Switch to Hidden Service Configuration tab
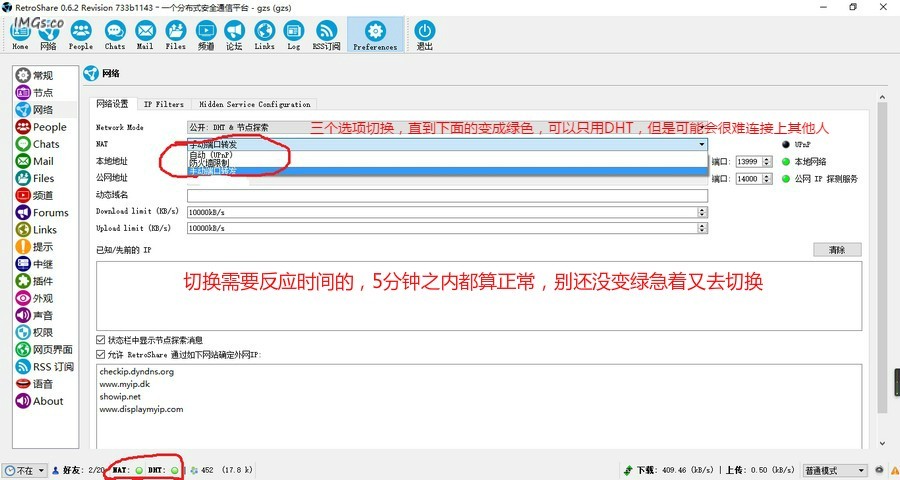 (254, 104)
